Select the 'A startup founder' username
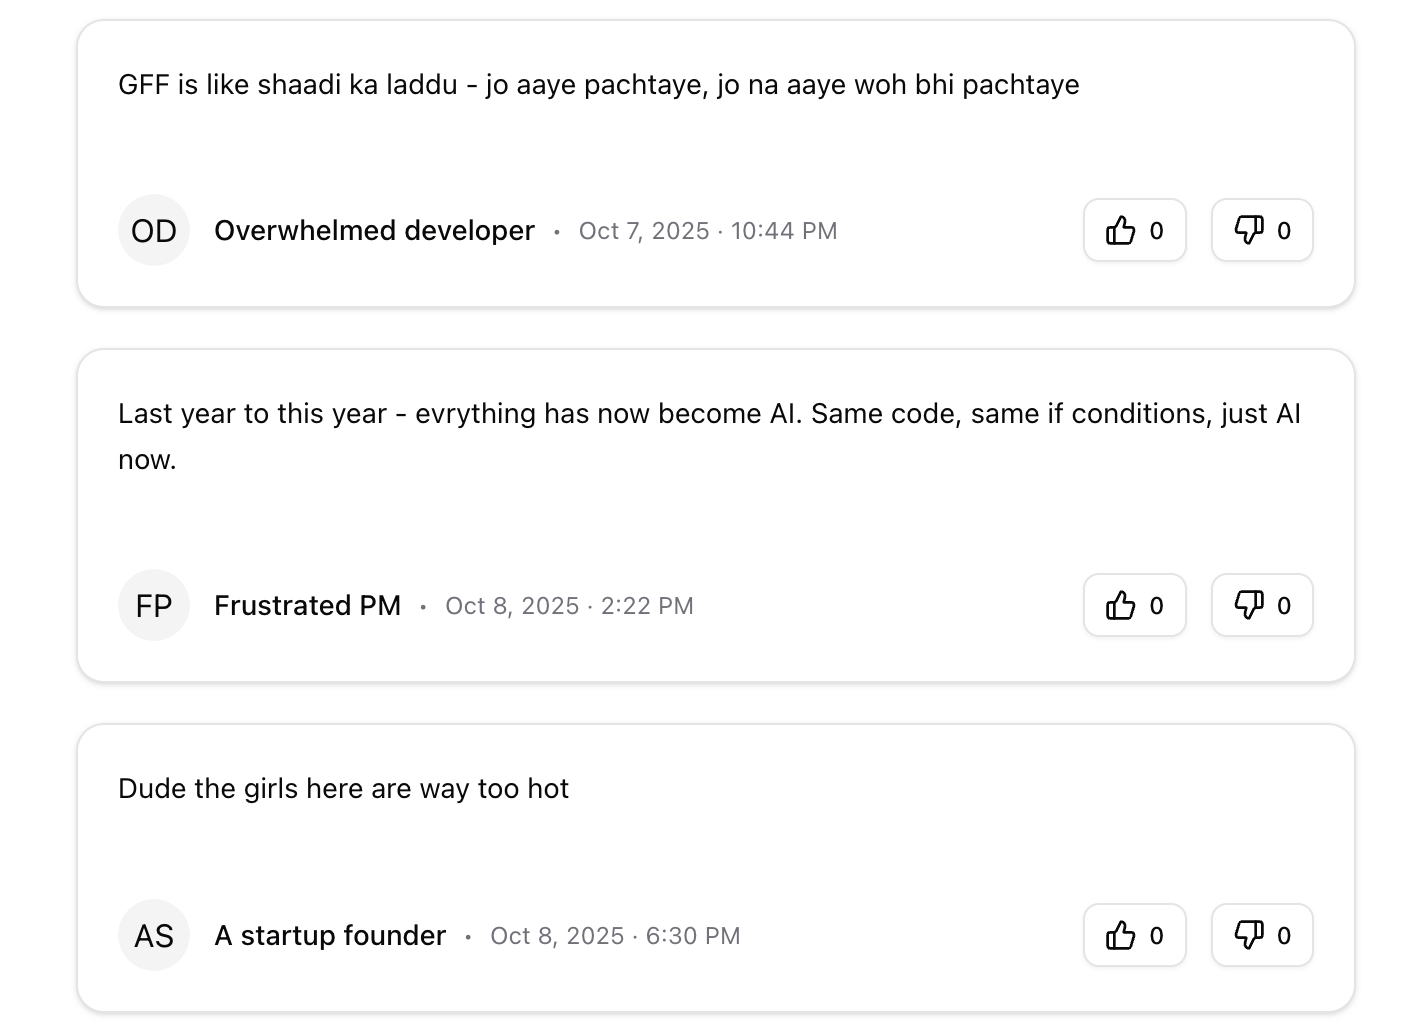This screenshot has height=1034, width=1420. [330, 935]
